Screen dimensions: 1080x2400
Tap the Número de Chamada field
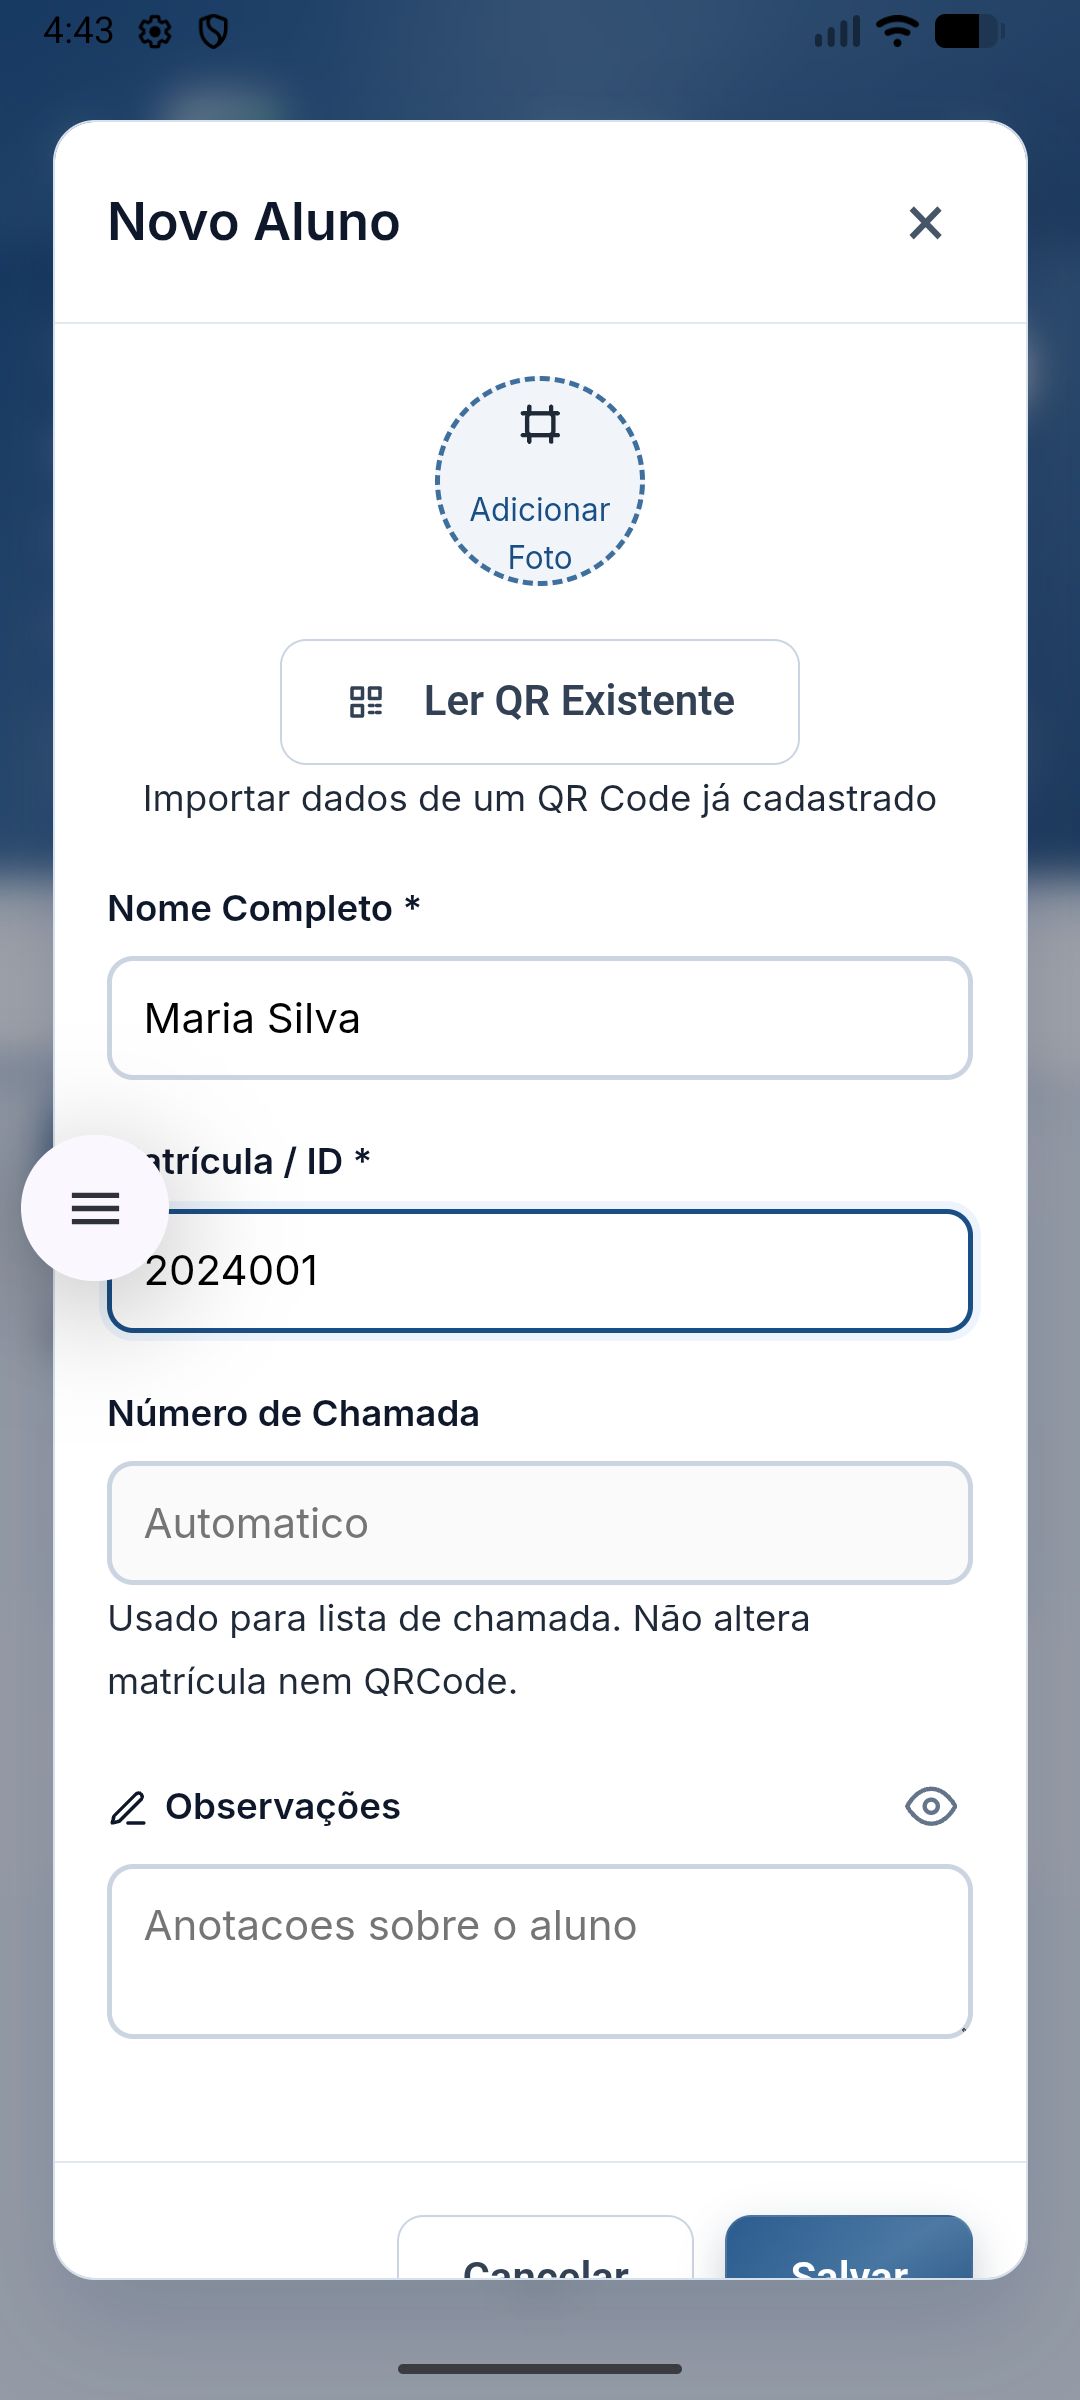[540, 1523]
